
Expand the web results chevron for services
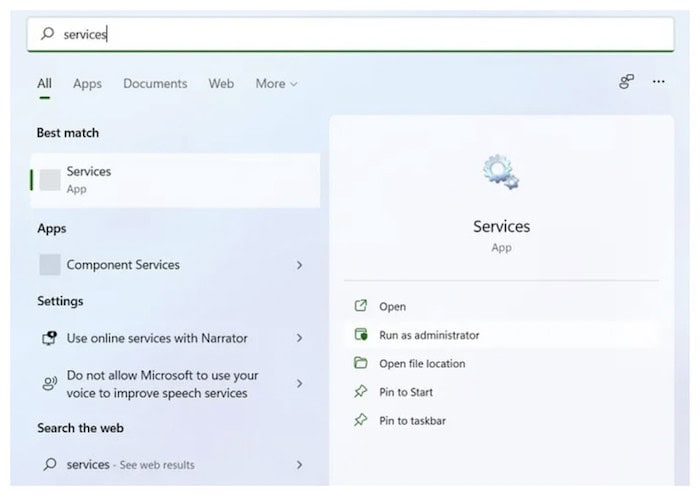[x=299, y=465]
